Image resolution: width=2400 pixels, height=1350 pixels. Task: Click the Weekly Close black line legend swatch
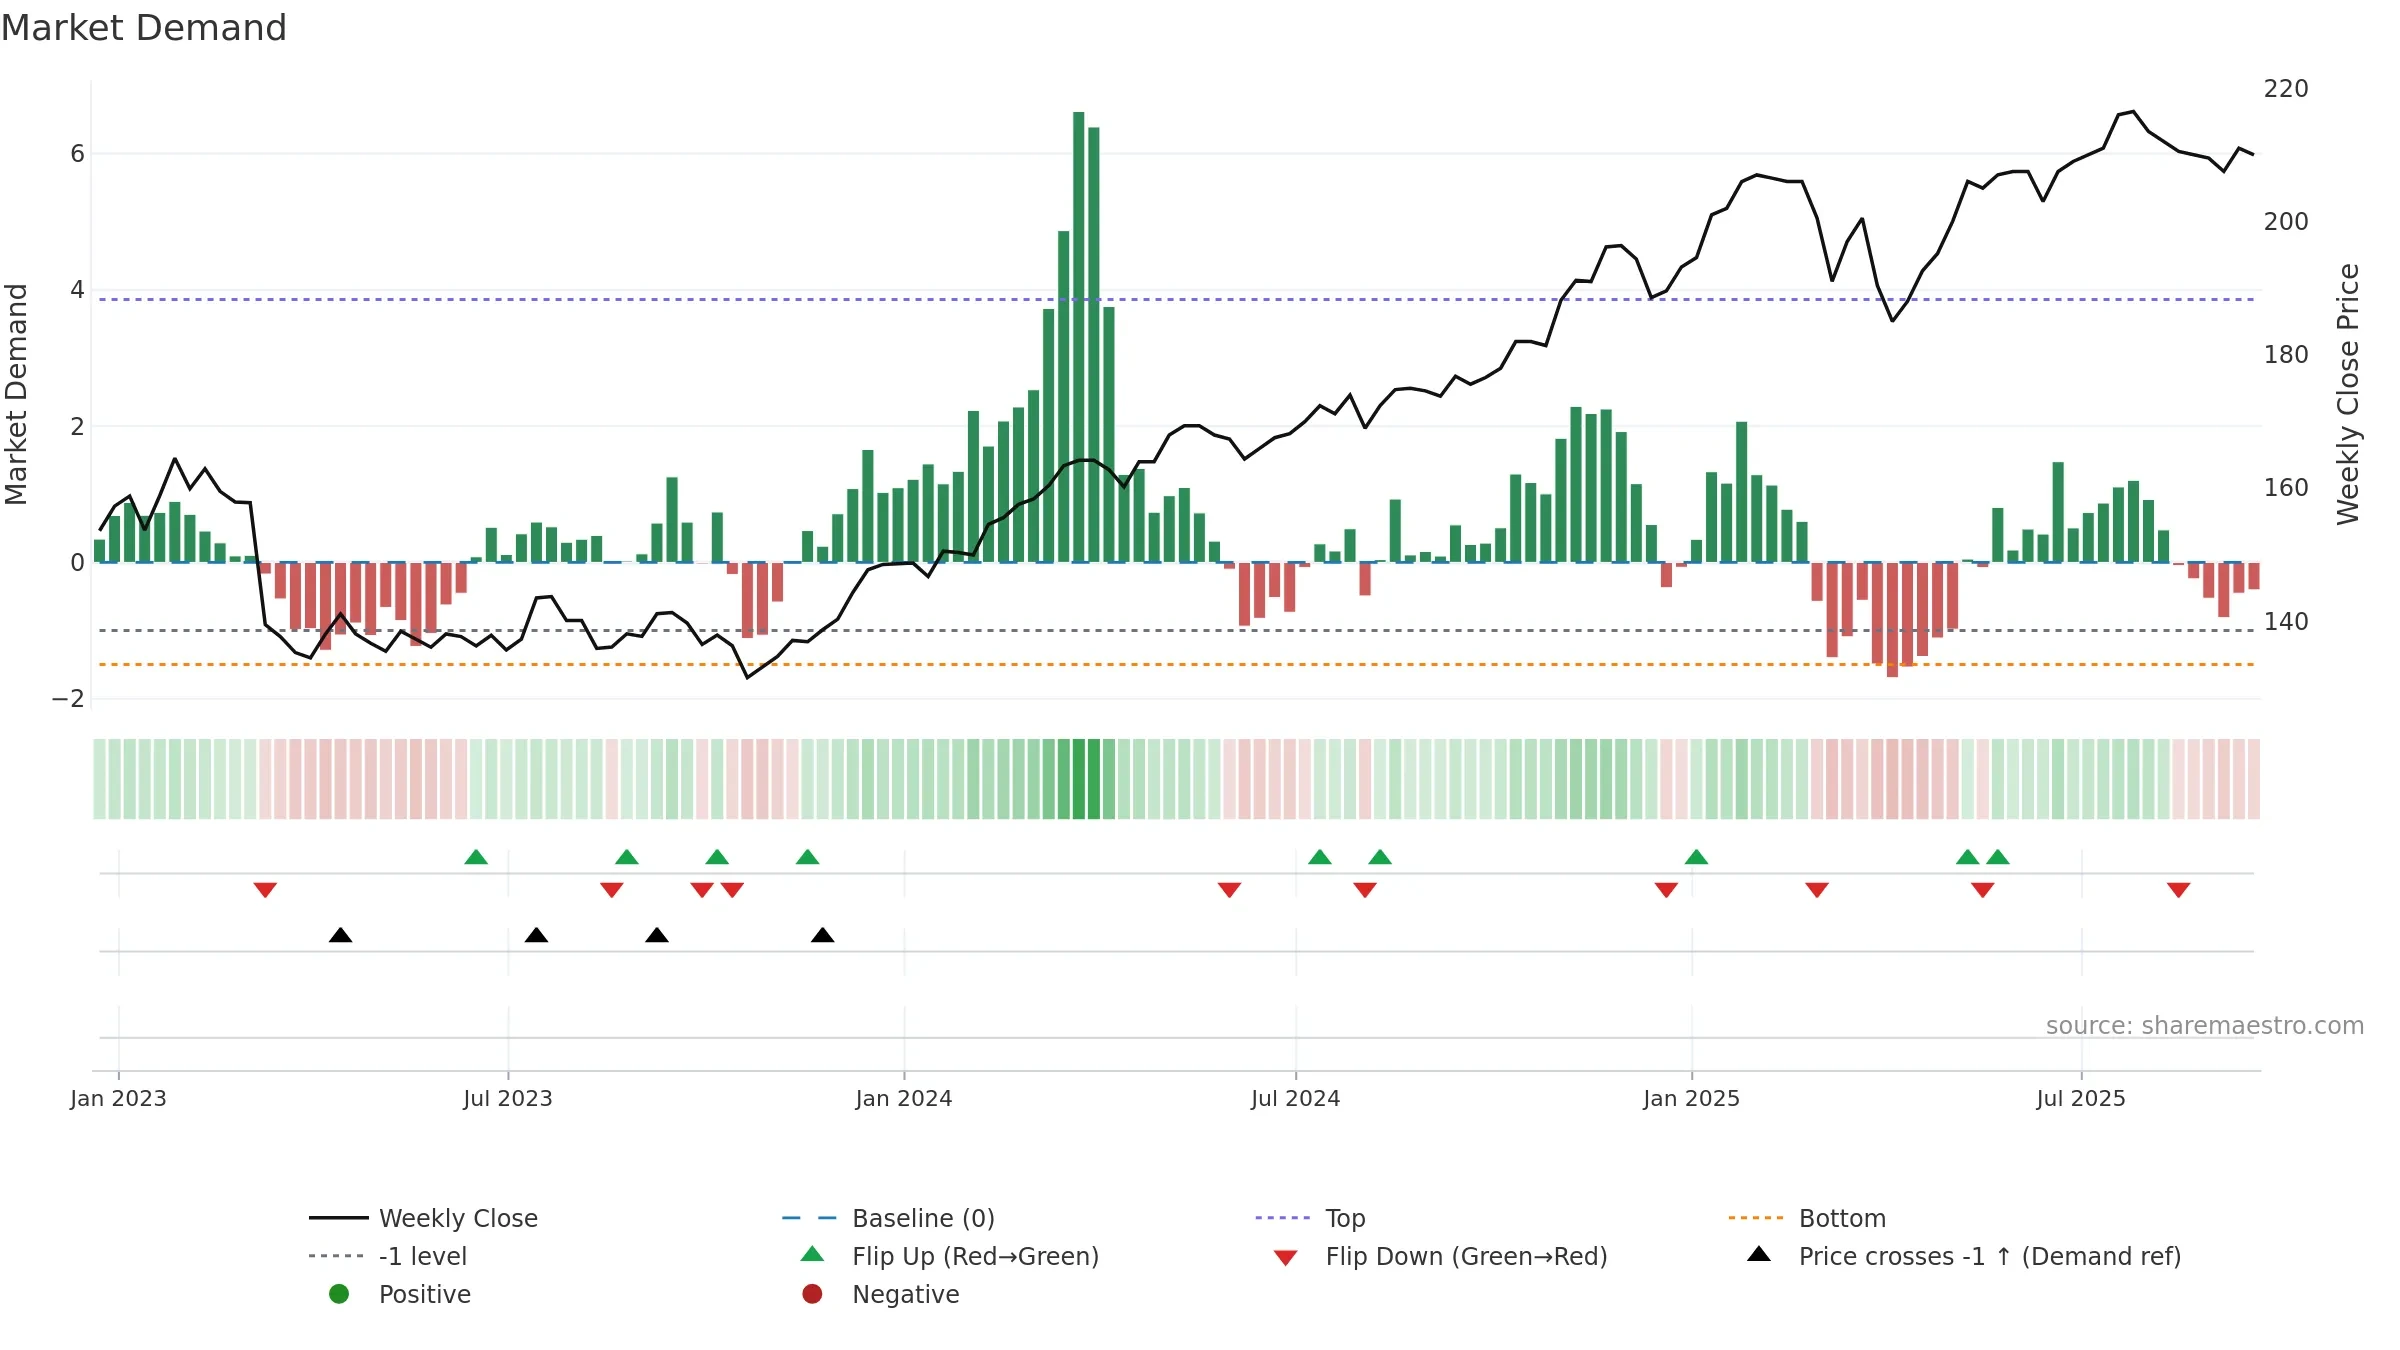point(338,1218)
